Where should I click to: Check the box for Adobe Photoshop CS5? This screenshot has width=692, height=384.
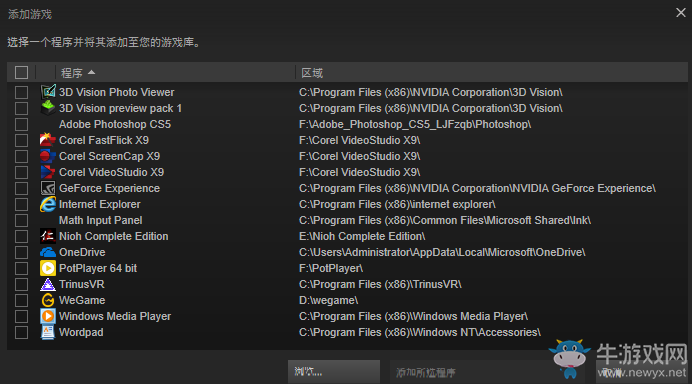[21, 124]
